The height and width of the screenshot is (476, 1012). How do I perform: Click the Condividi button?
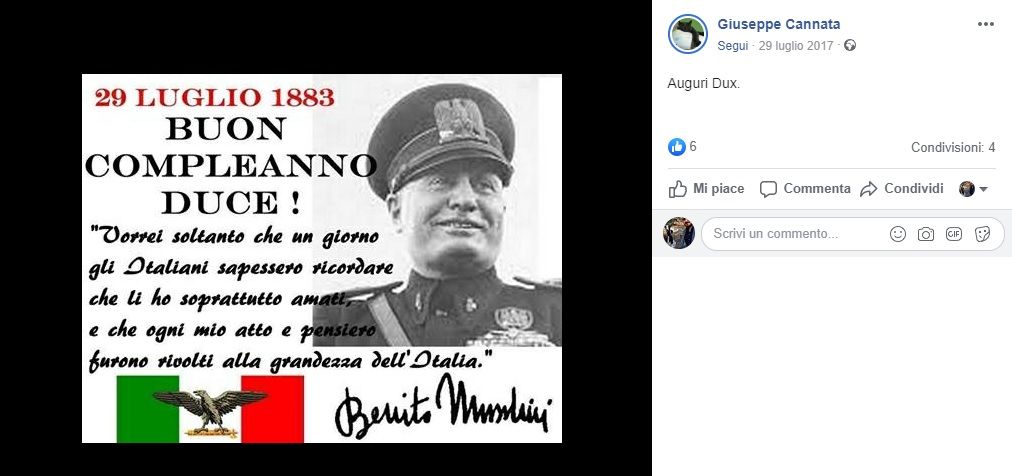(x=902, y=189)
